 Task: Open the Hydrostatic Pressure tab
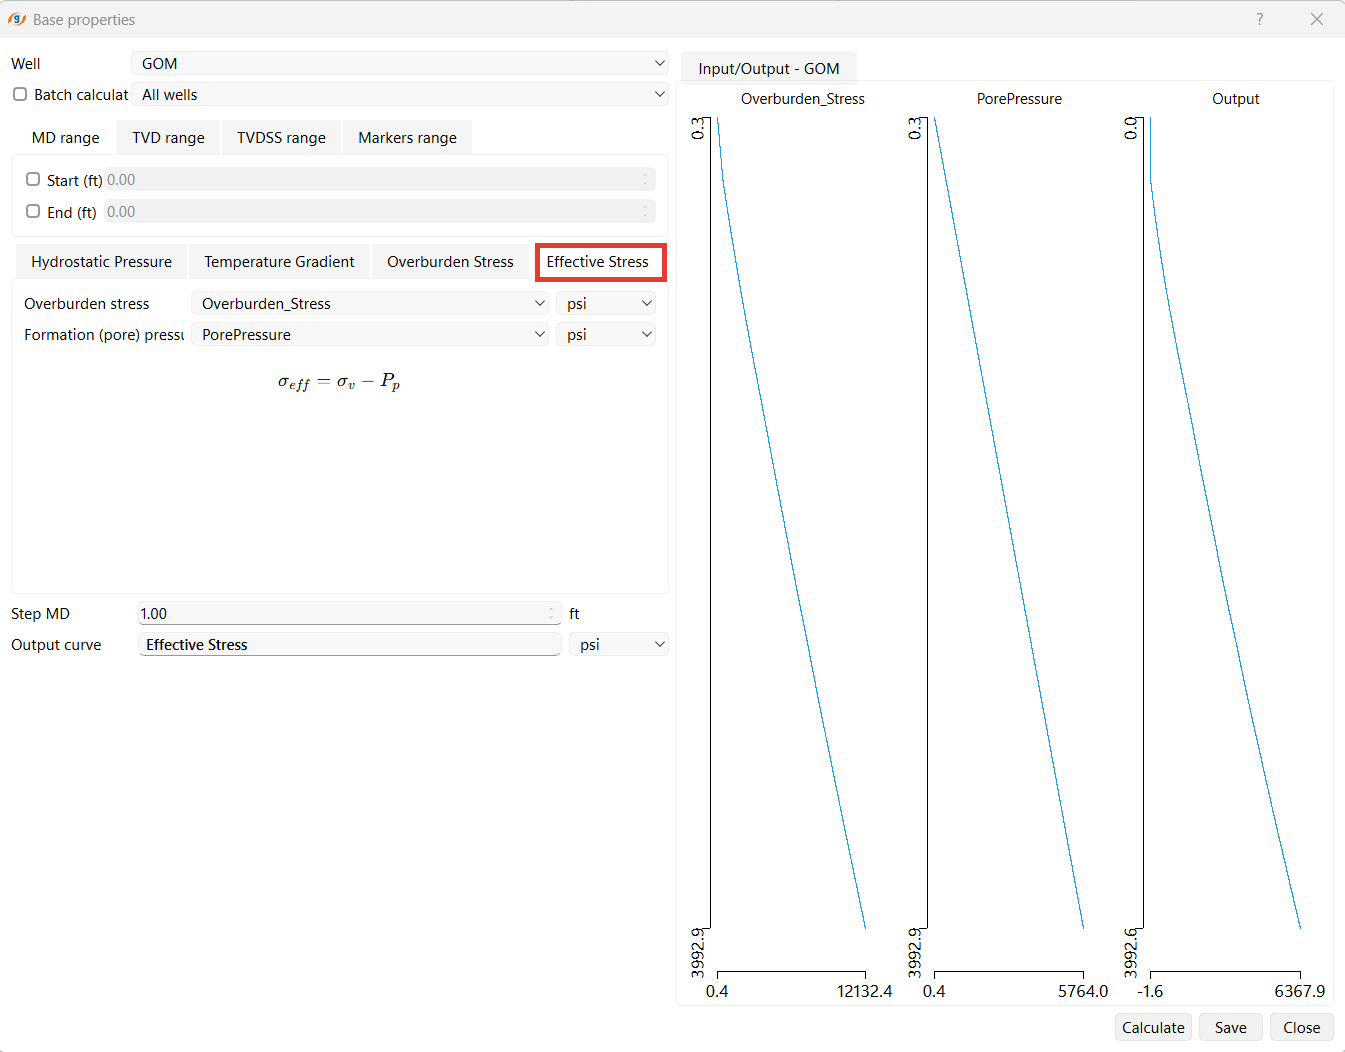pyautogui.click(x=101, y=262)
